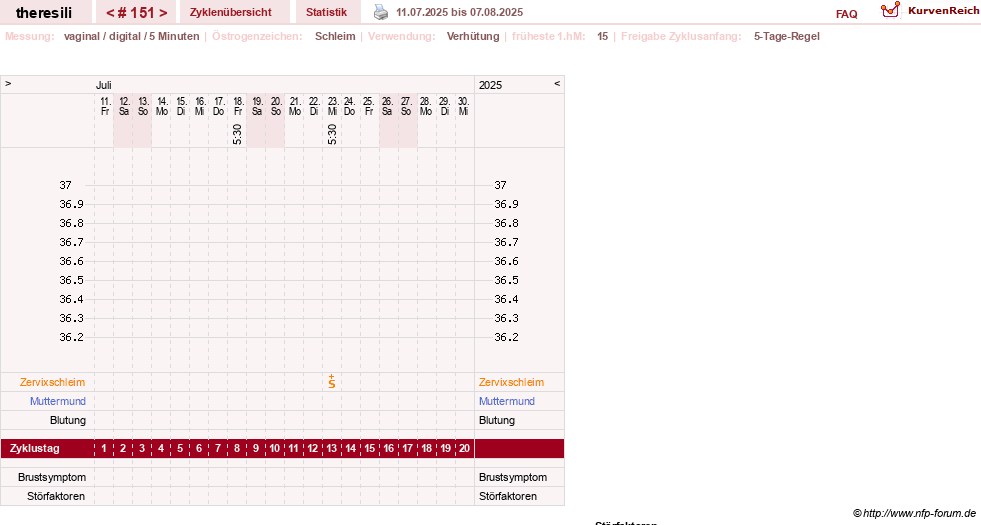
Task: Collapse chart using the arrow beside 2025
Action: point(557,83)
